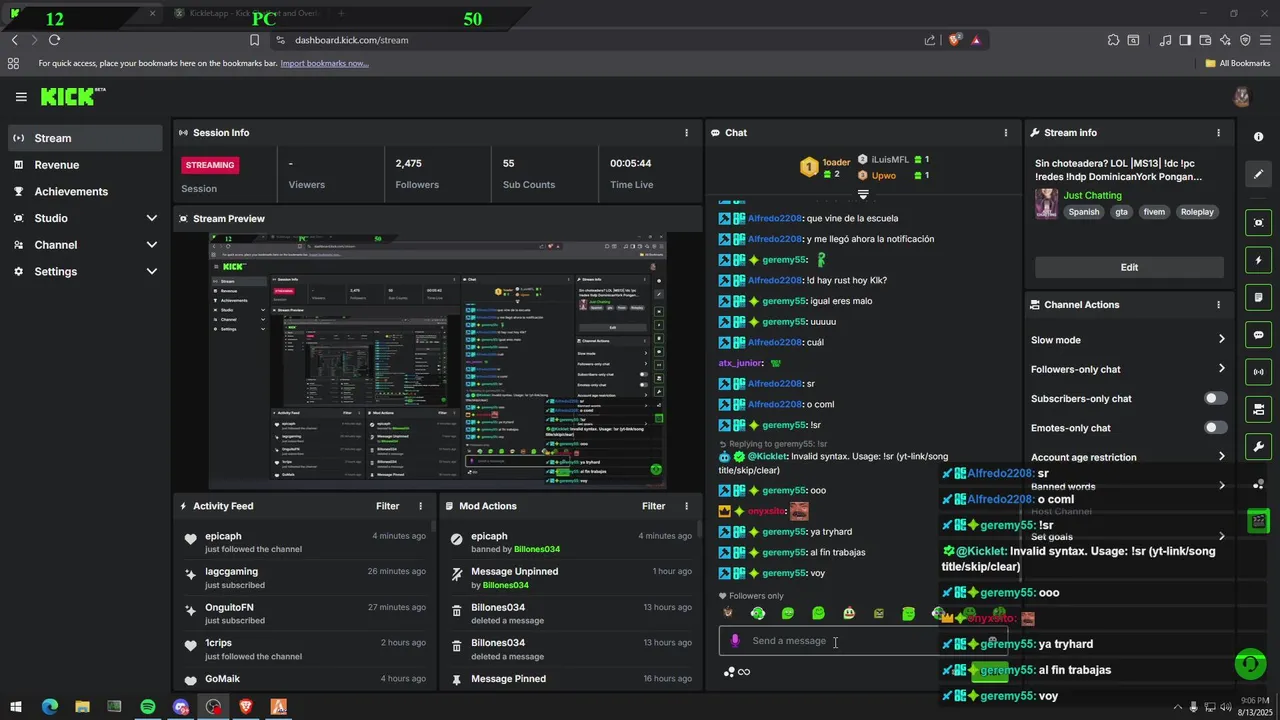Click the lightning bolt icon in right toolbar

click(1258, 260)
